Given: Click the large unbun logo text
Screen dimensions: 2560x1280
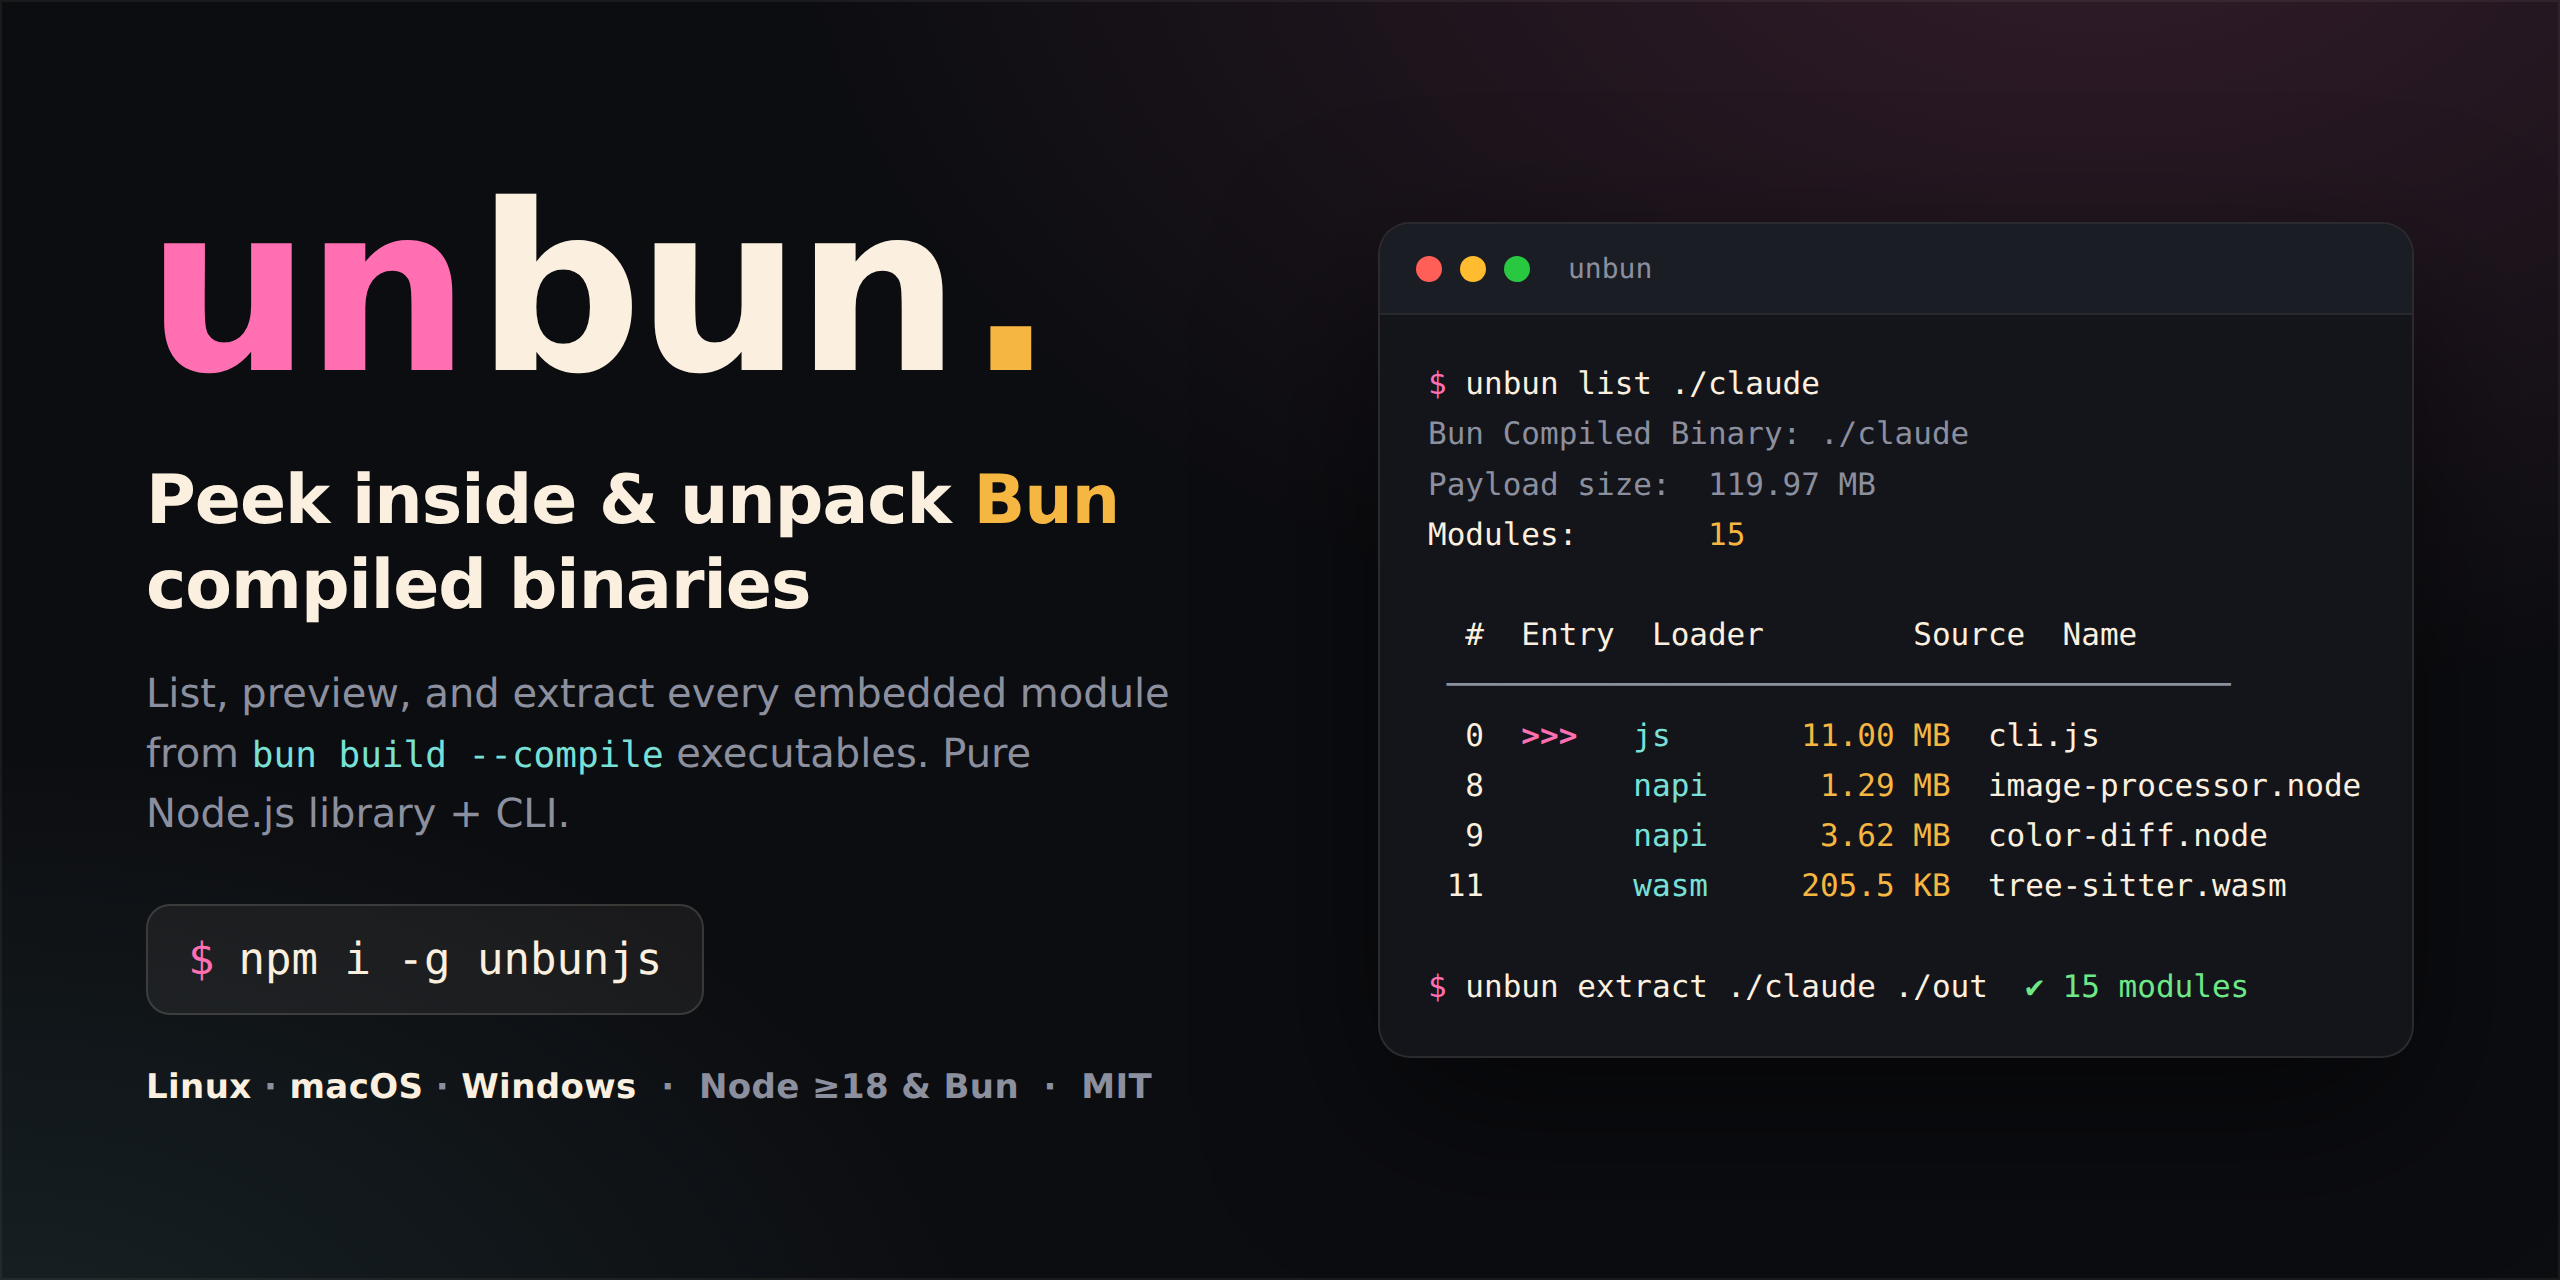Looking at the screenshot, I should pos(596,285).
